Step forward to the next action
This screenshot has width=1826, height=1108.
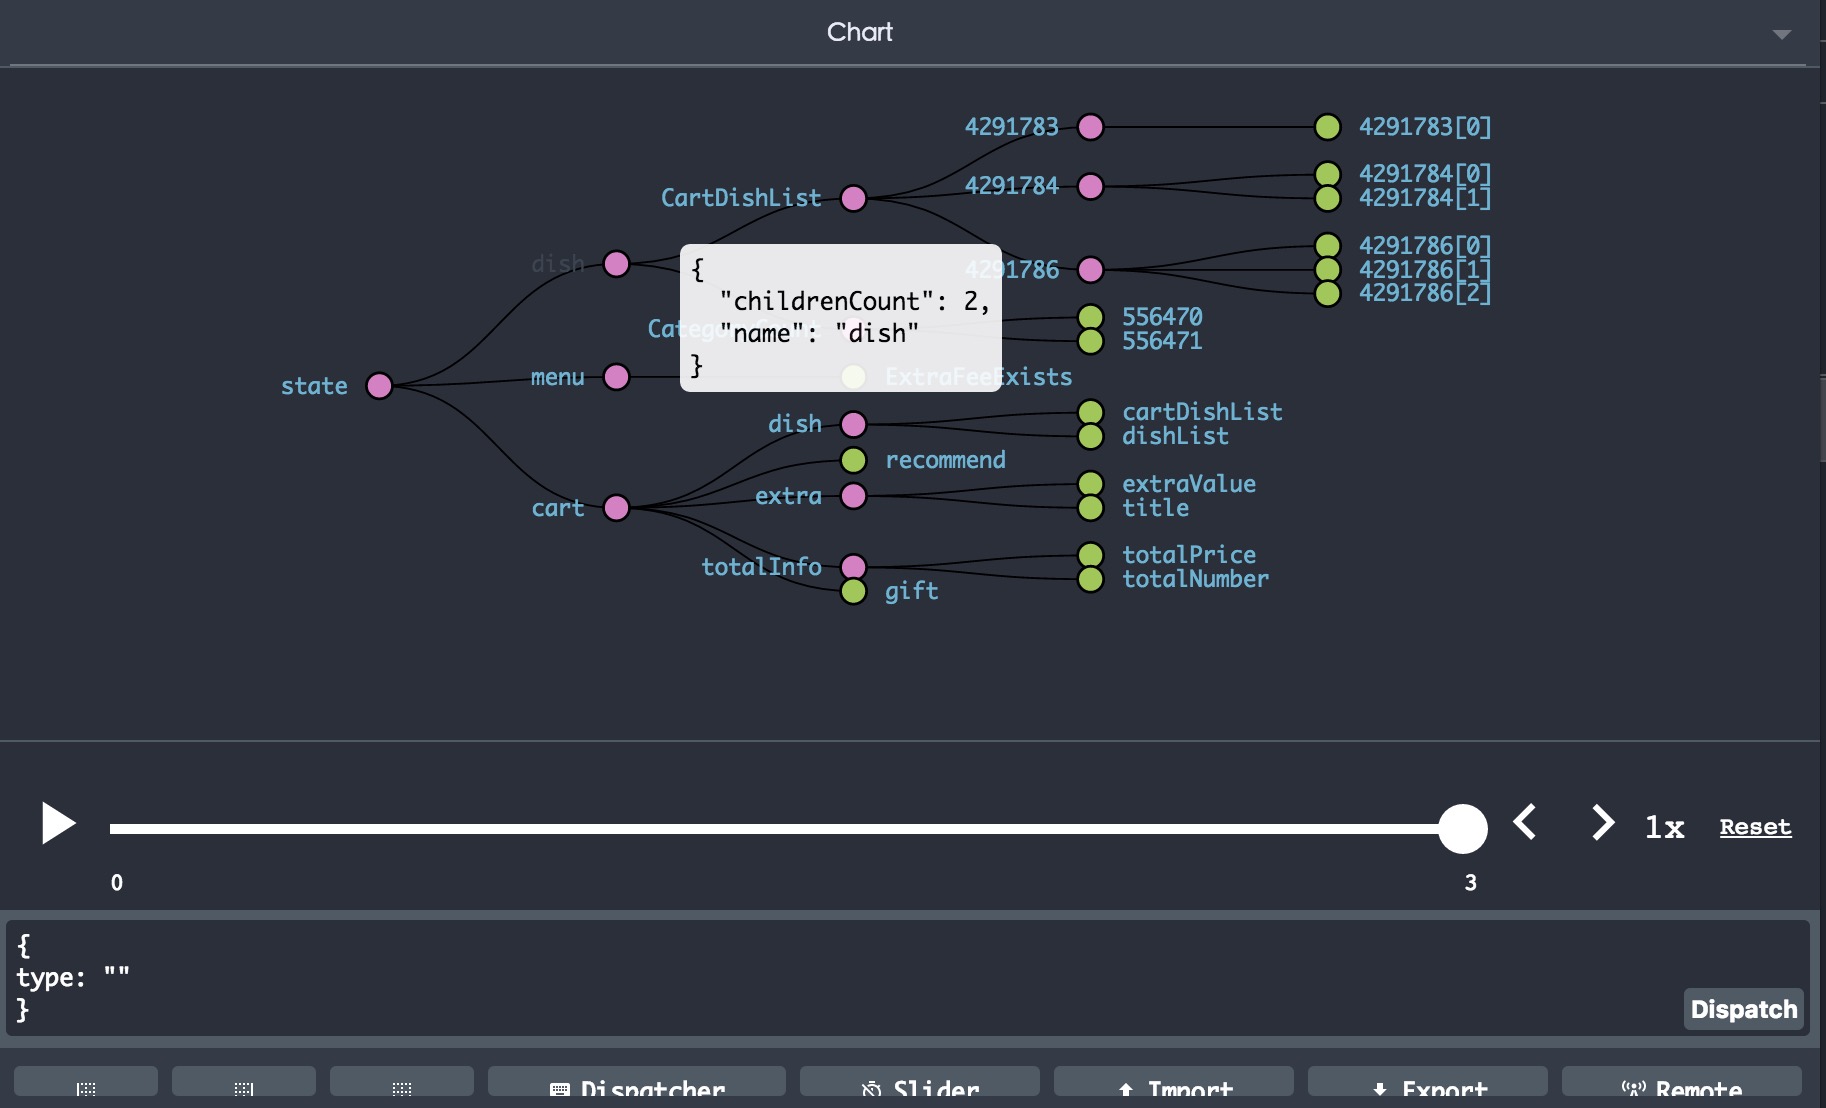pos(1602,823)
